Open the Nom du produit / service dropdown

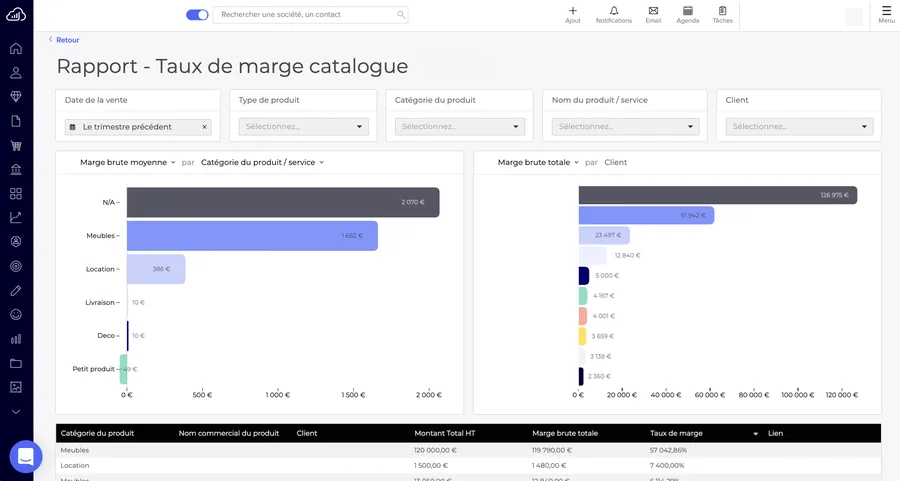(x=625, y=127)
